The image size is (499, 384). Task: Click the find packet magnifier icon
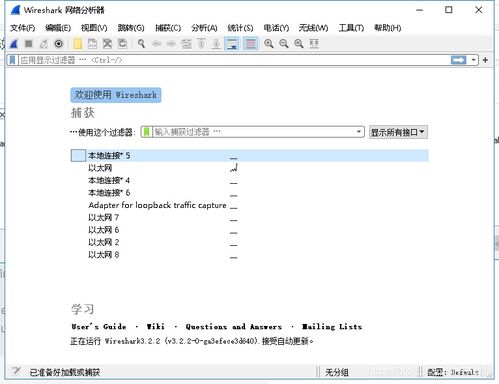click(141, 44)
